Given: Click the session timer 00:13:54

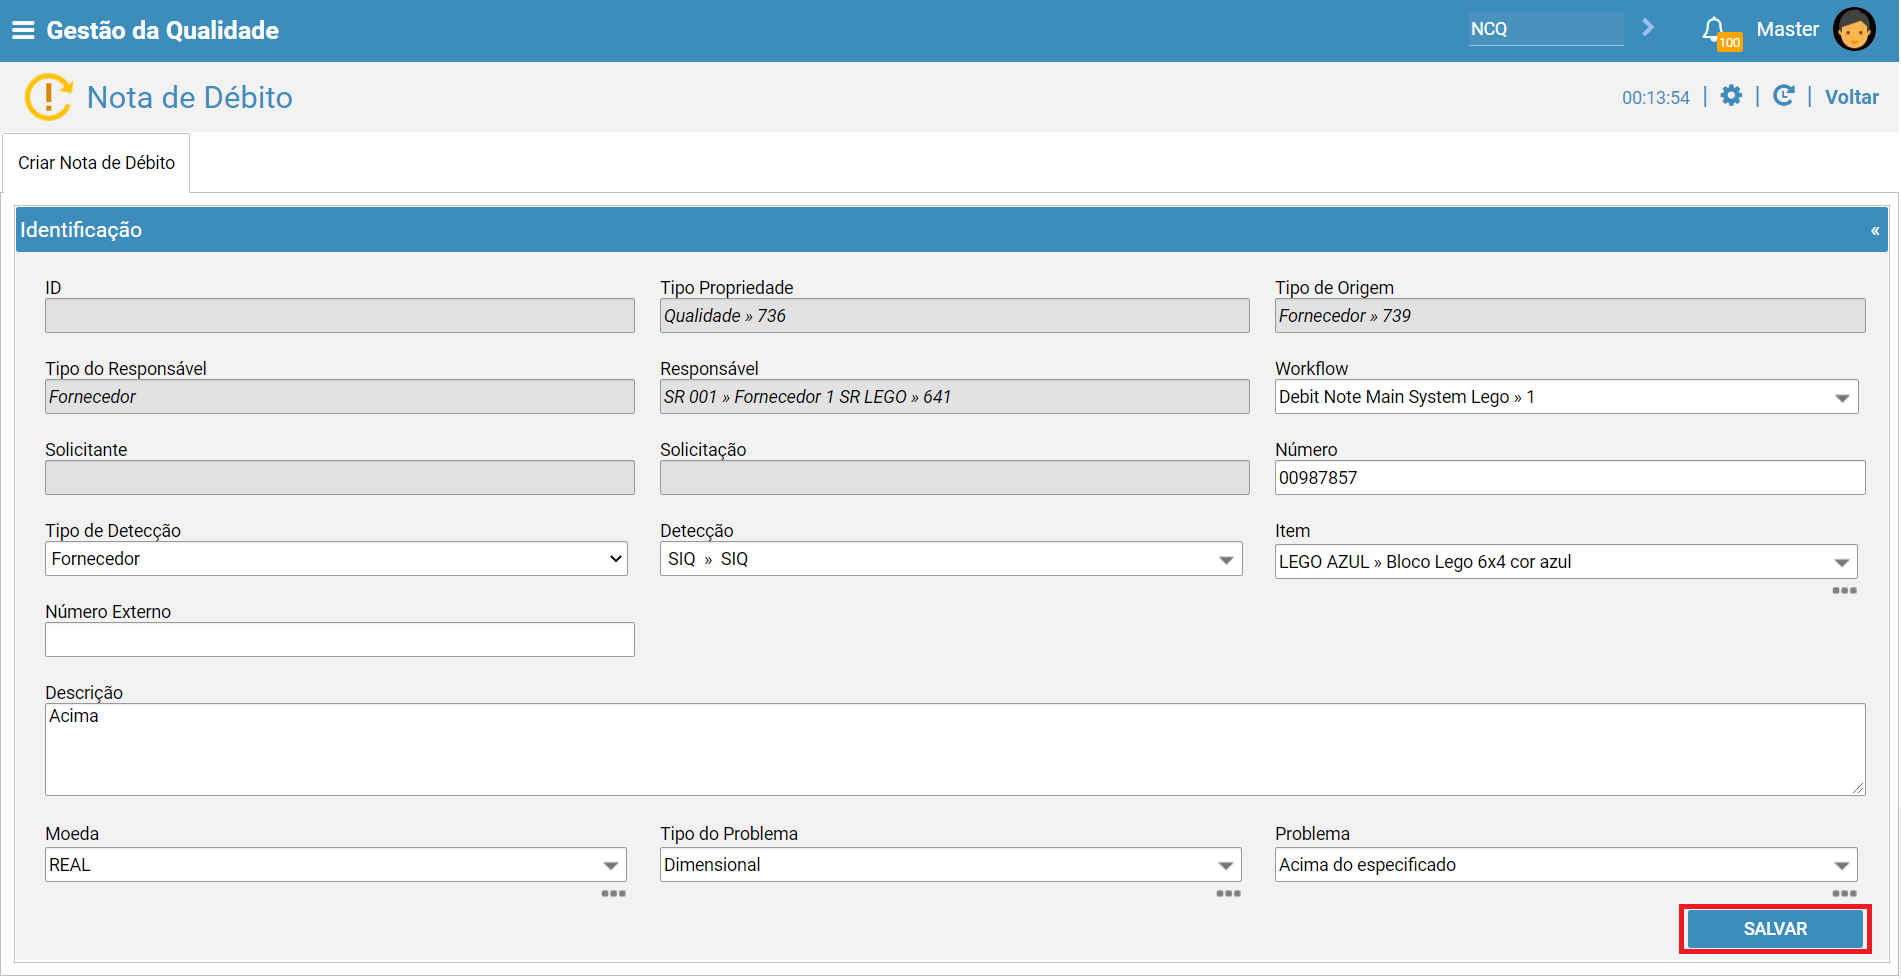Looking at the screenshot, I should pyautogui.click(x=1655, y=98).
